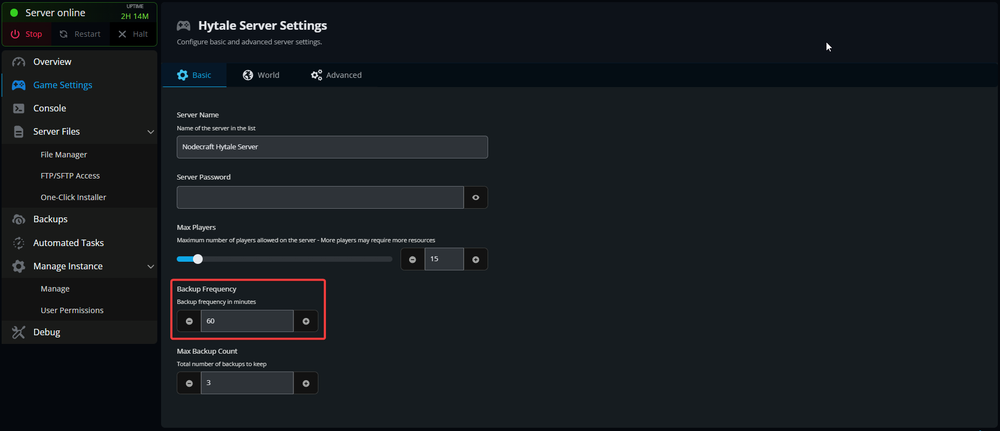Click the green Server online status dot
This screenshot has width=1000, height=431.
tap(14, 13)
